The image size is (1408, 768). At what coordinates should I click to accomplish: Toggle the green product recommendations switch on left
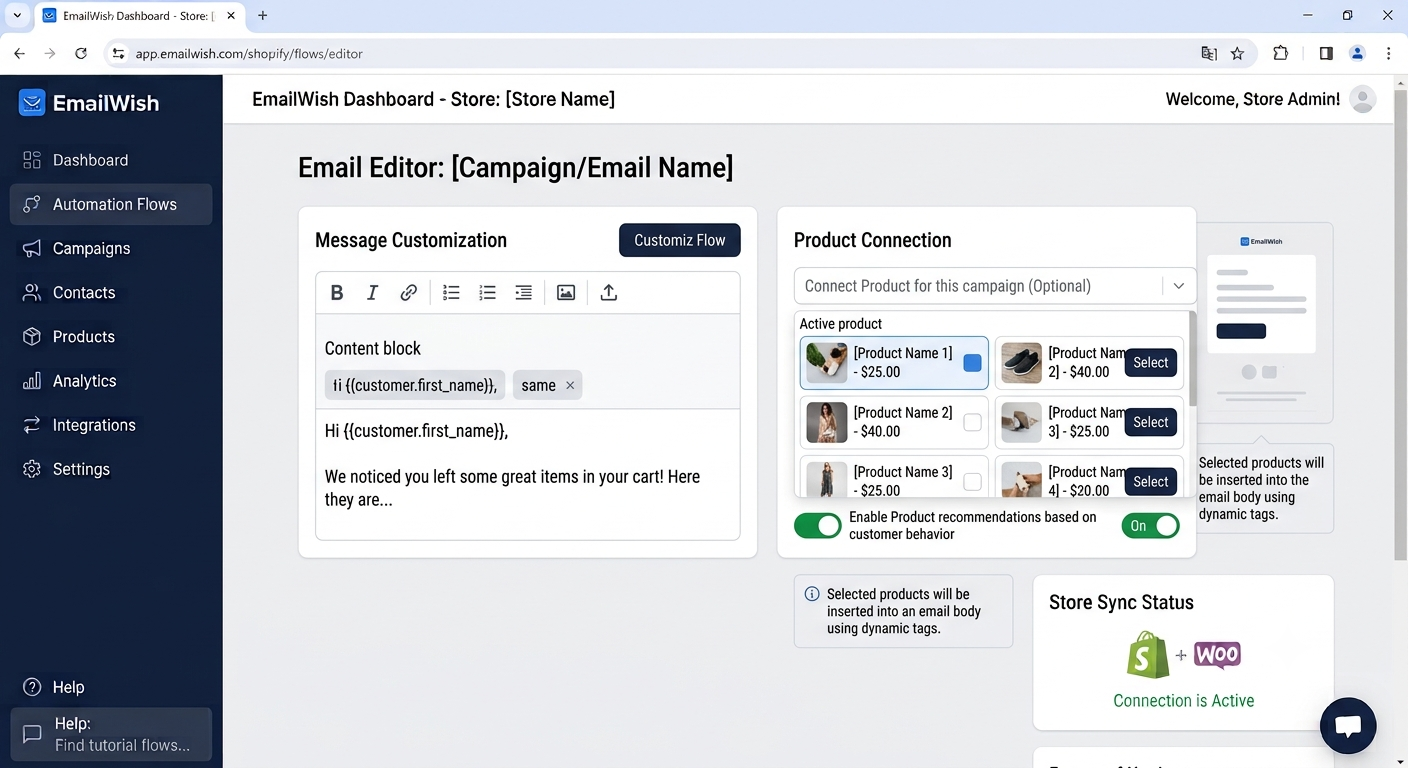[818, 526]
